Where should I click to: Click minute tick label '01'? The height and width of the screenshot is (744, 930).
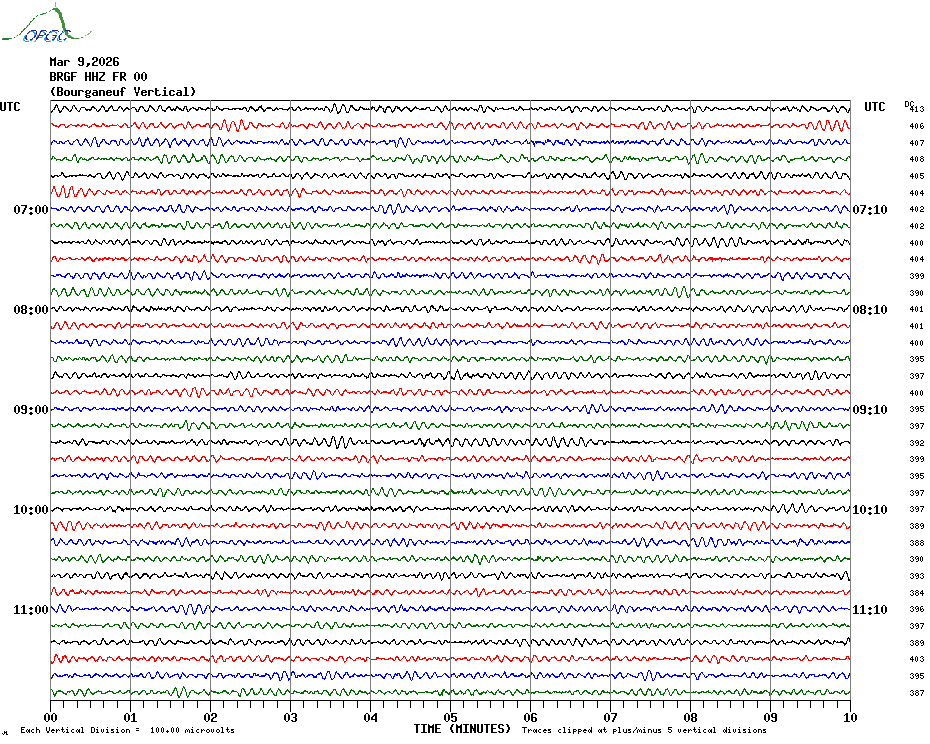(130, 718)
